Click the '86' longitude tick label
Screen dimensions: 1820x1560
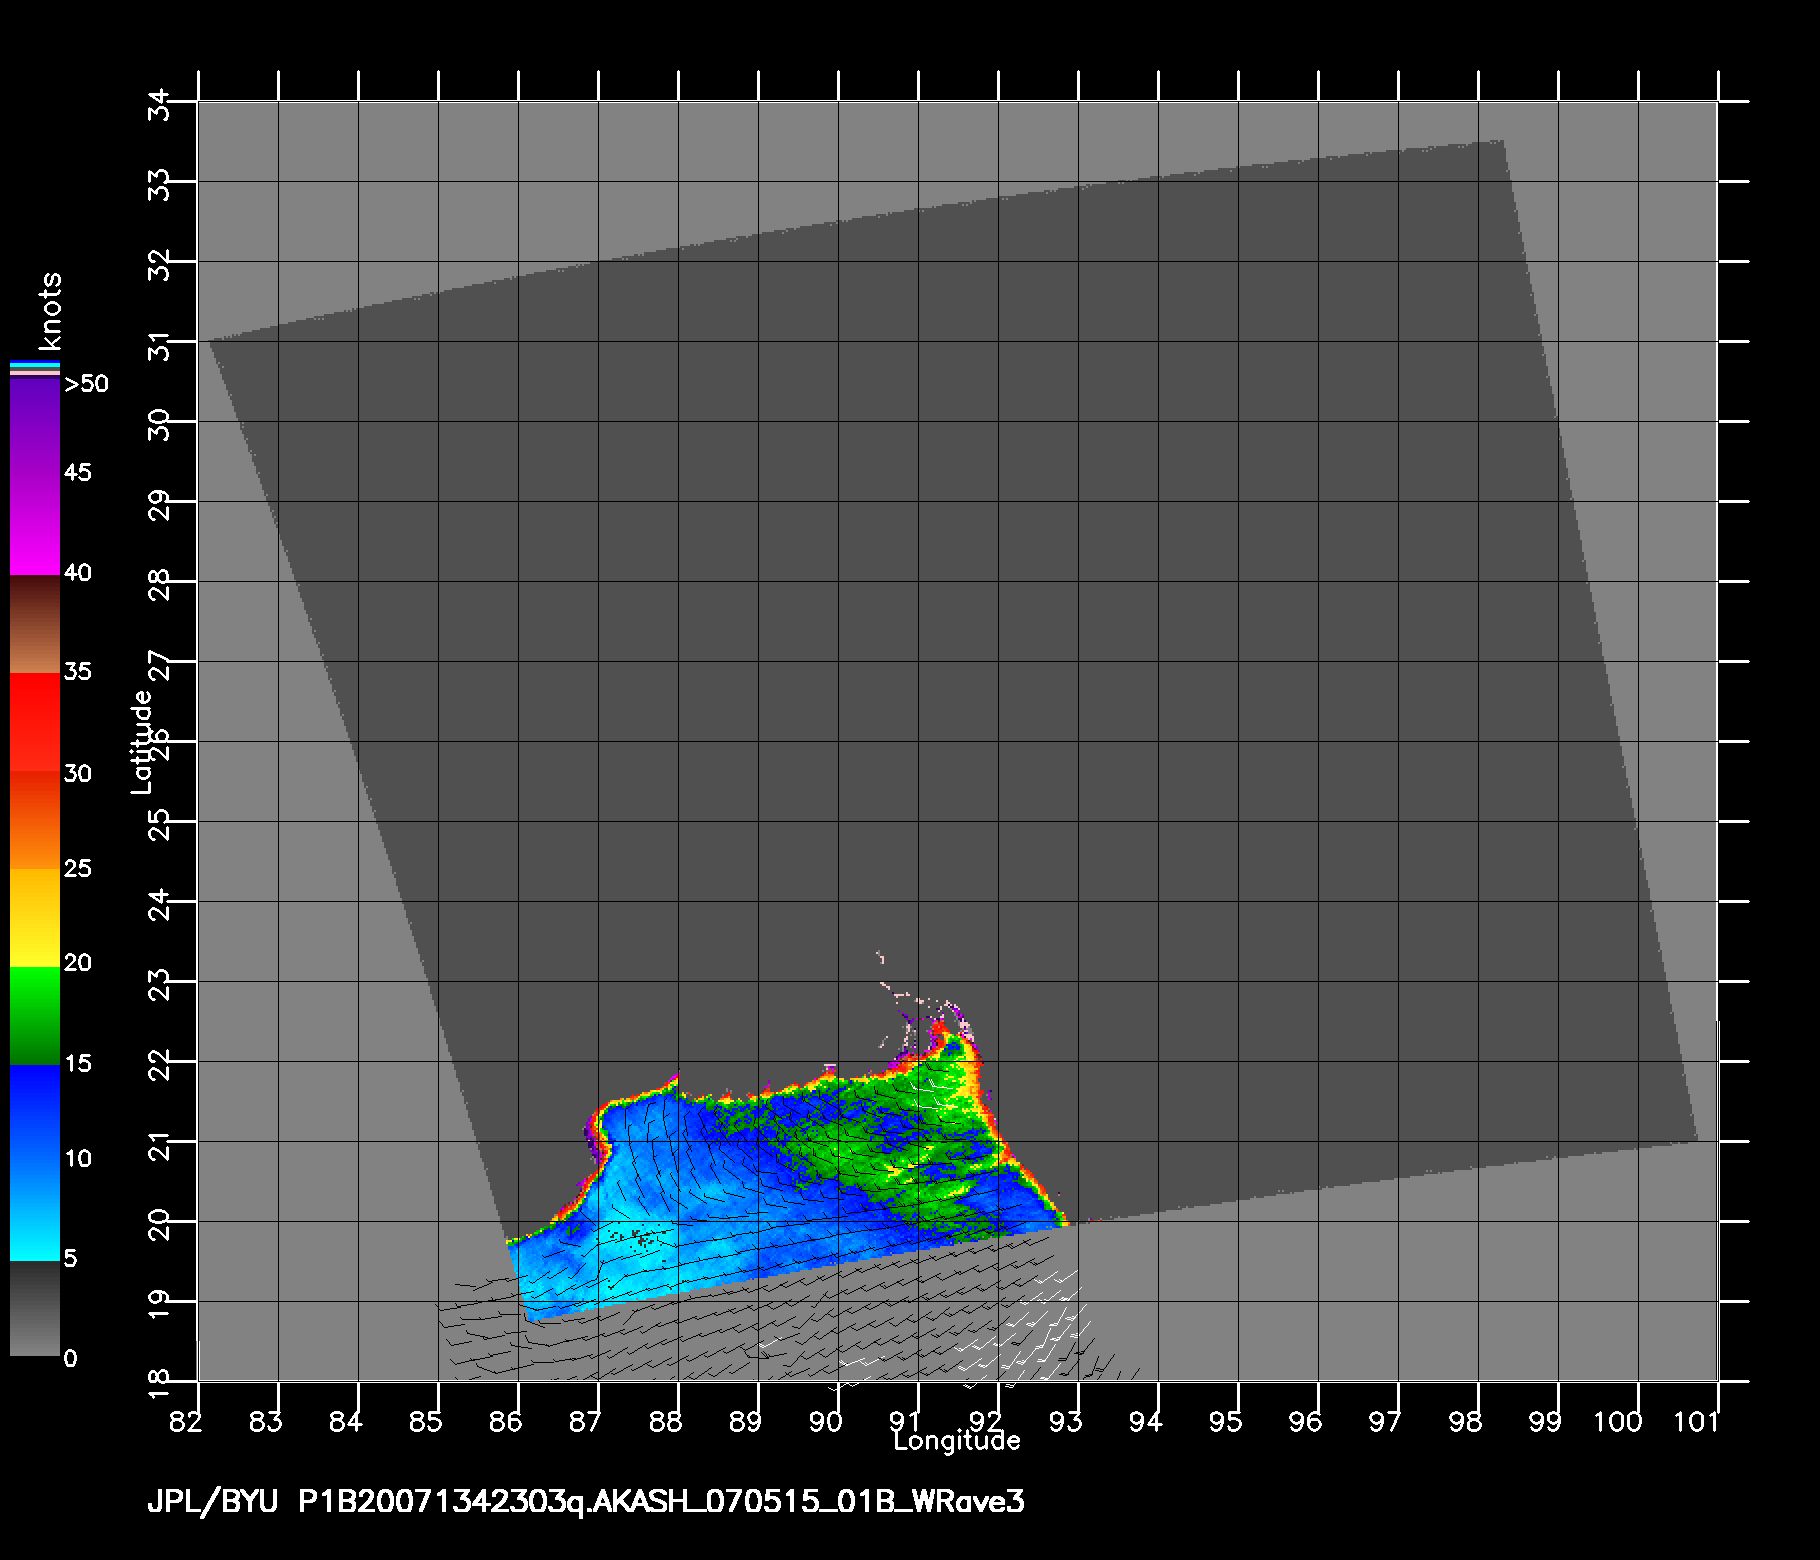point(506,1421)
